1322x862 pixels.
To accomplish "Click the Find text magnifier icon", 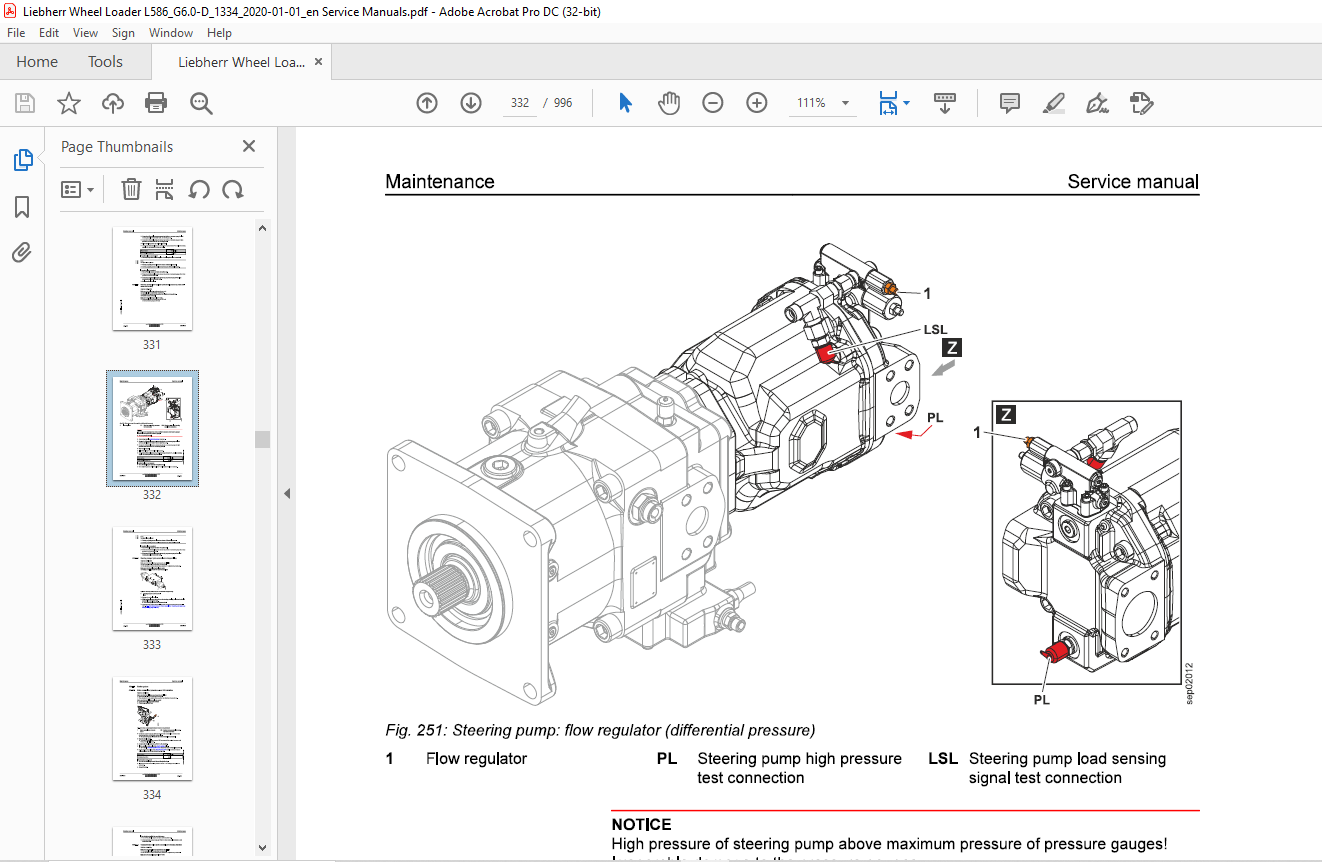I will (201, 103).
